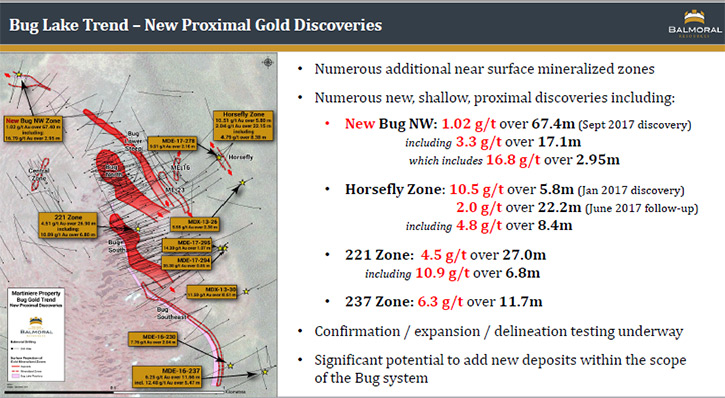Image resolution: width=725 pixels, height=398 pixels.
Task: Click the yellow star in Bug NW zone
Action: tap(19, 74)
